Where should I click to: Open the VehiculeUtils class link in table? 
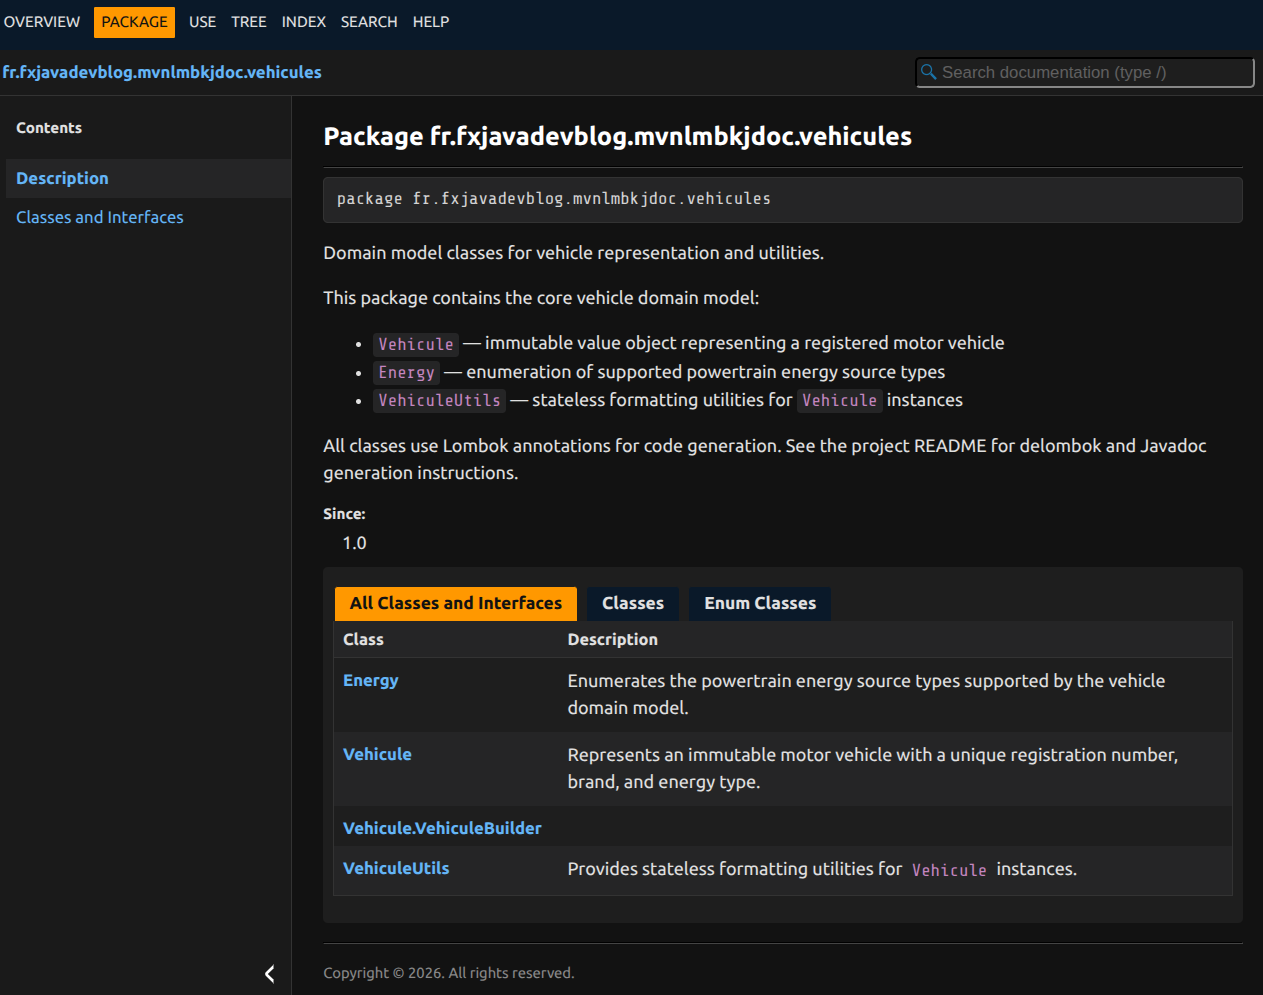click(396, 868)
